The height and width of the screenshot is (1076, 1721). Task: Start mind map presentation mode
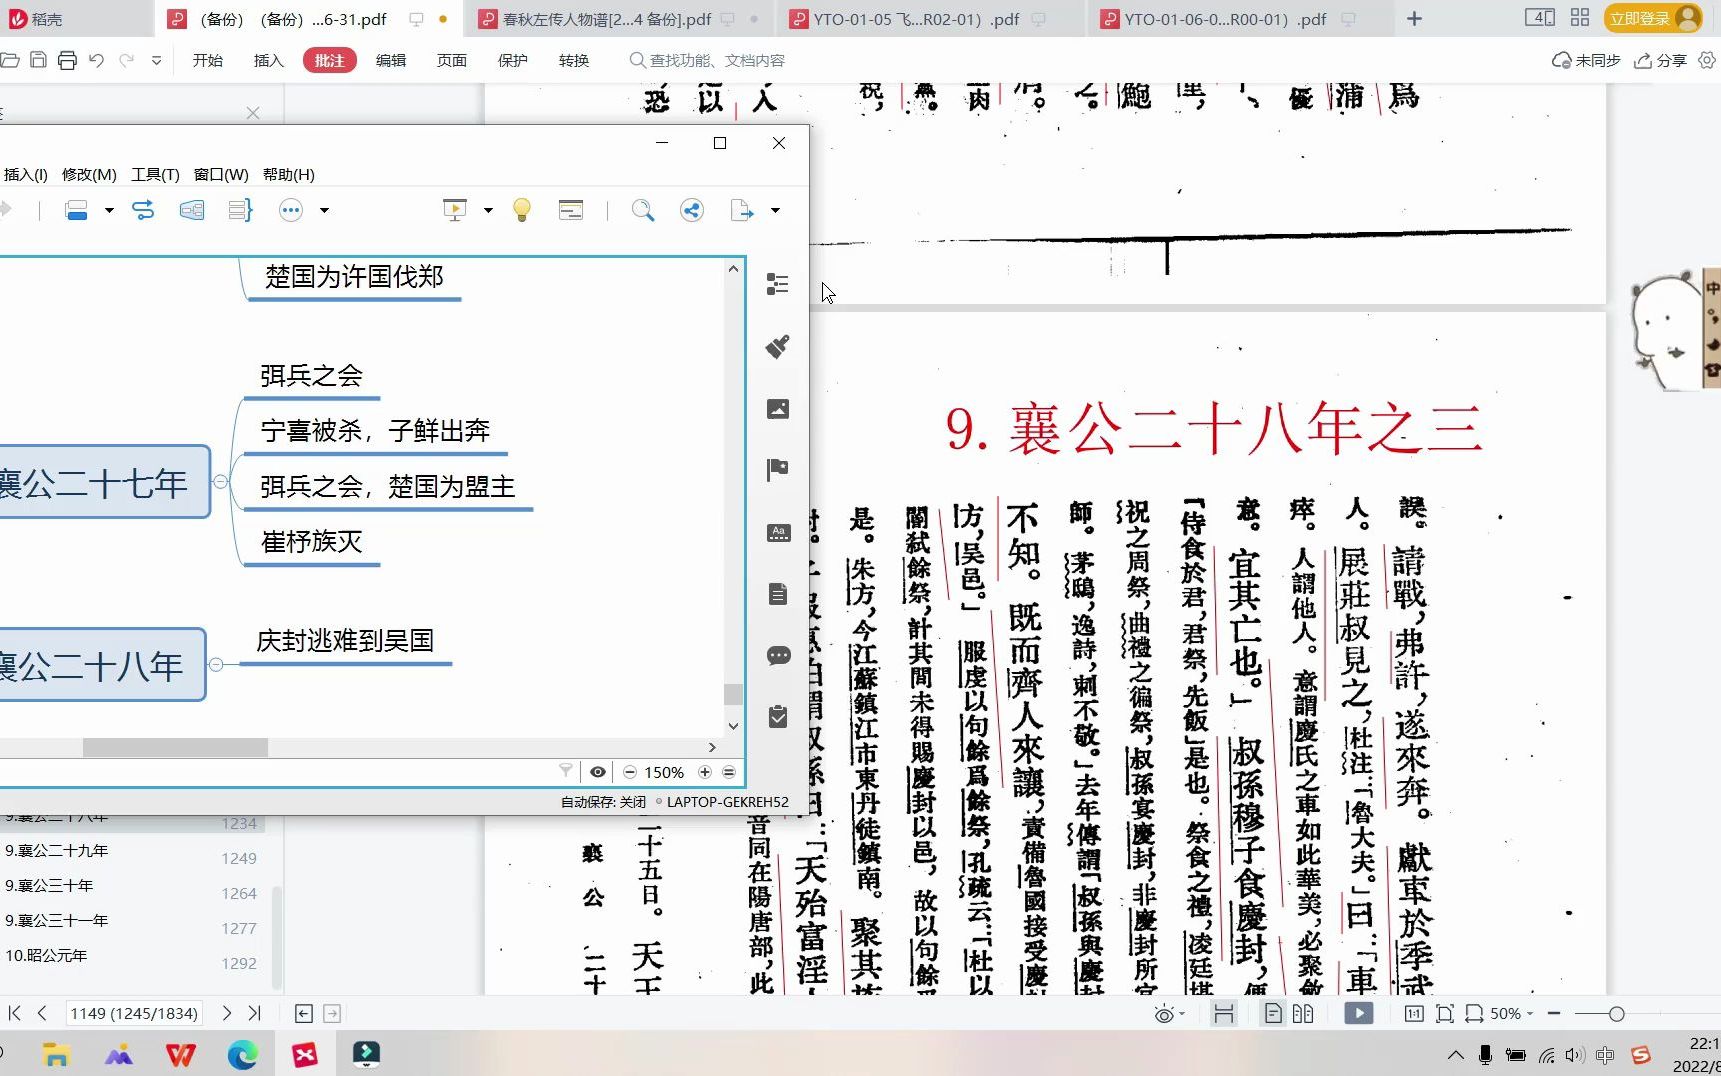click(x=455, y=210)
